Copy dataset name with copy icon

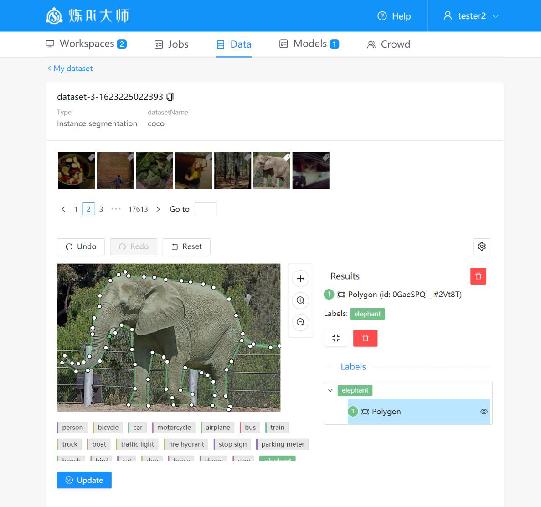(x=170, y=97)
